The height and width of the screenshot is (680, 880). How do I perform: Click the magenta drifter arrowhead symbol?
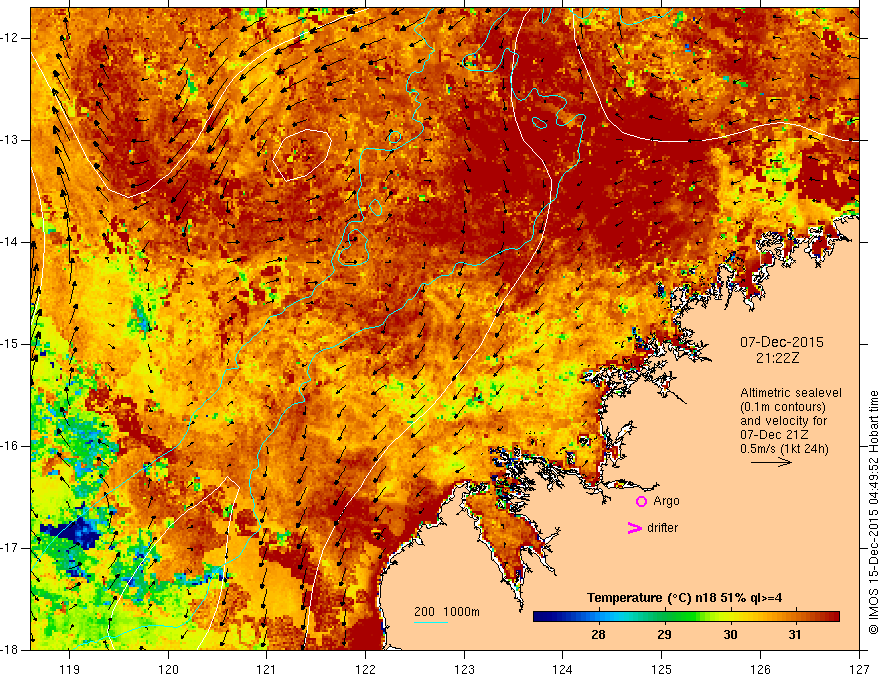pos(634,528)
